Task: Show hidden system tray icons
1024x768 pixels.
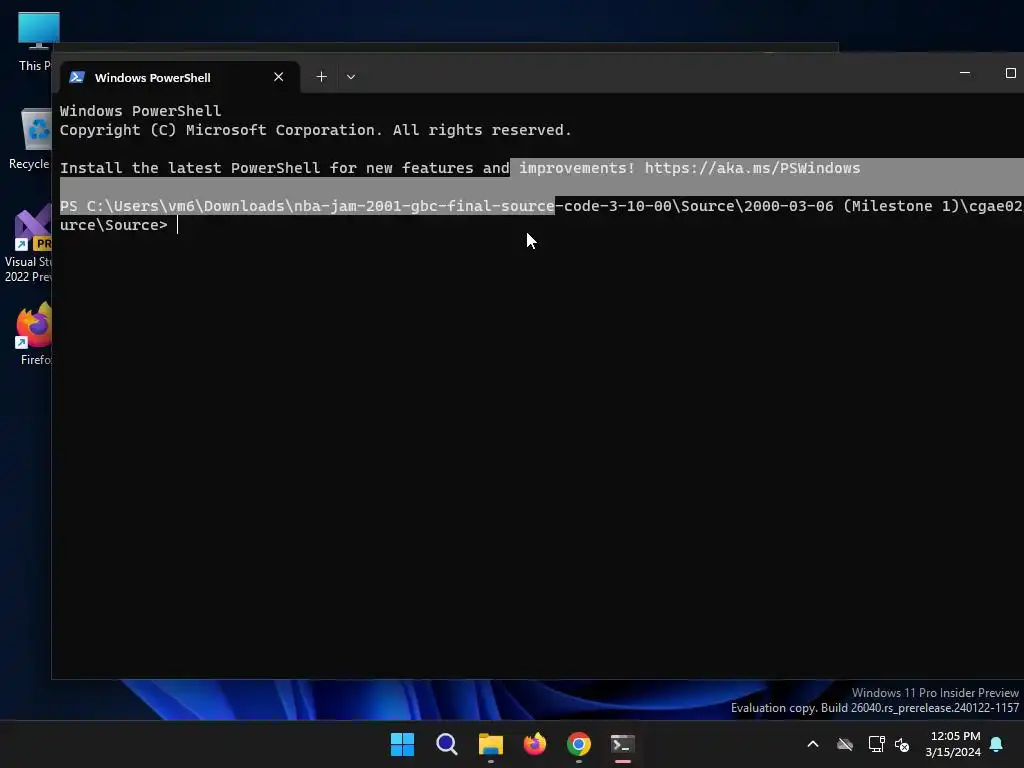Action: [813, 744]
